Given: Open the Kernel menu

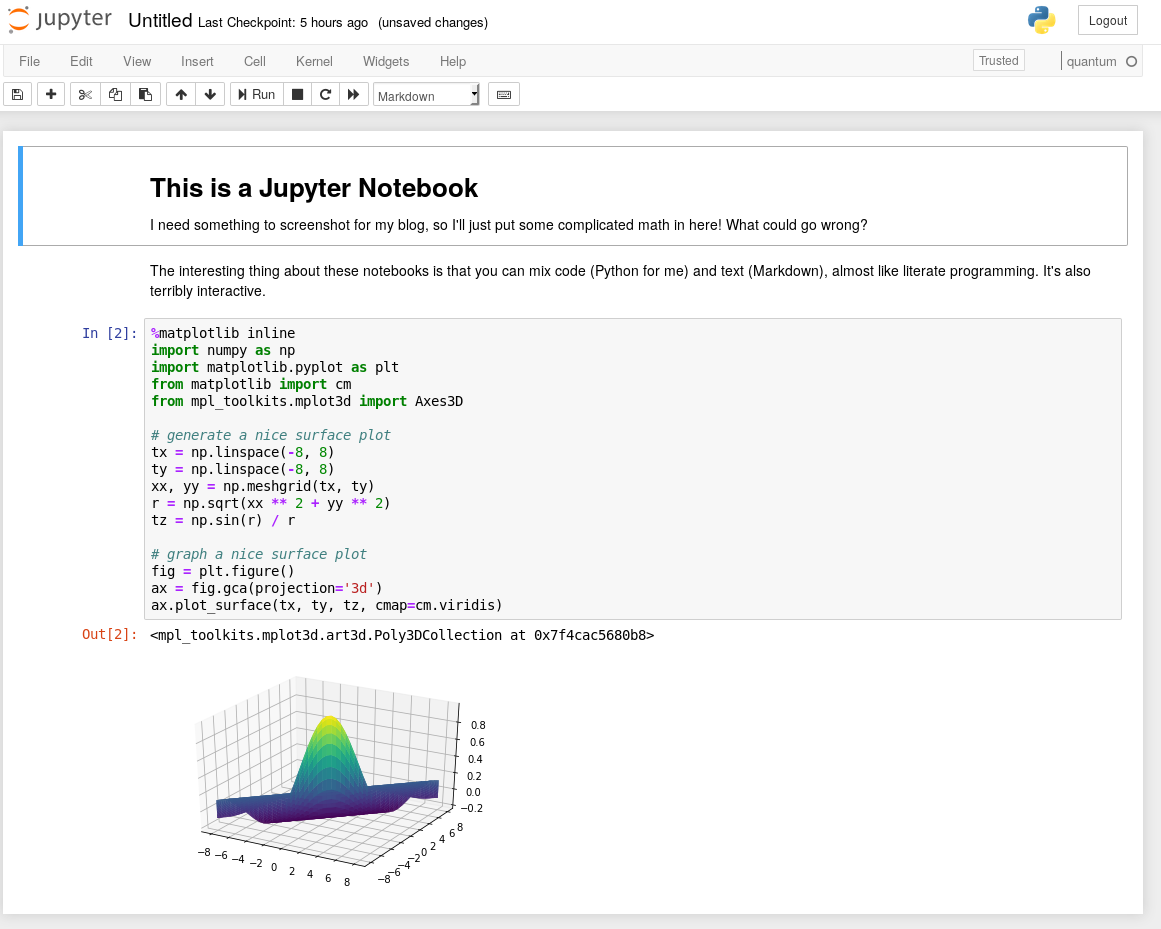Looking at the screenshot, I should tap(314, 61).
